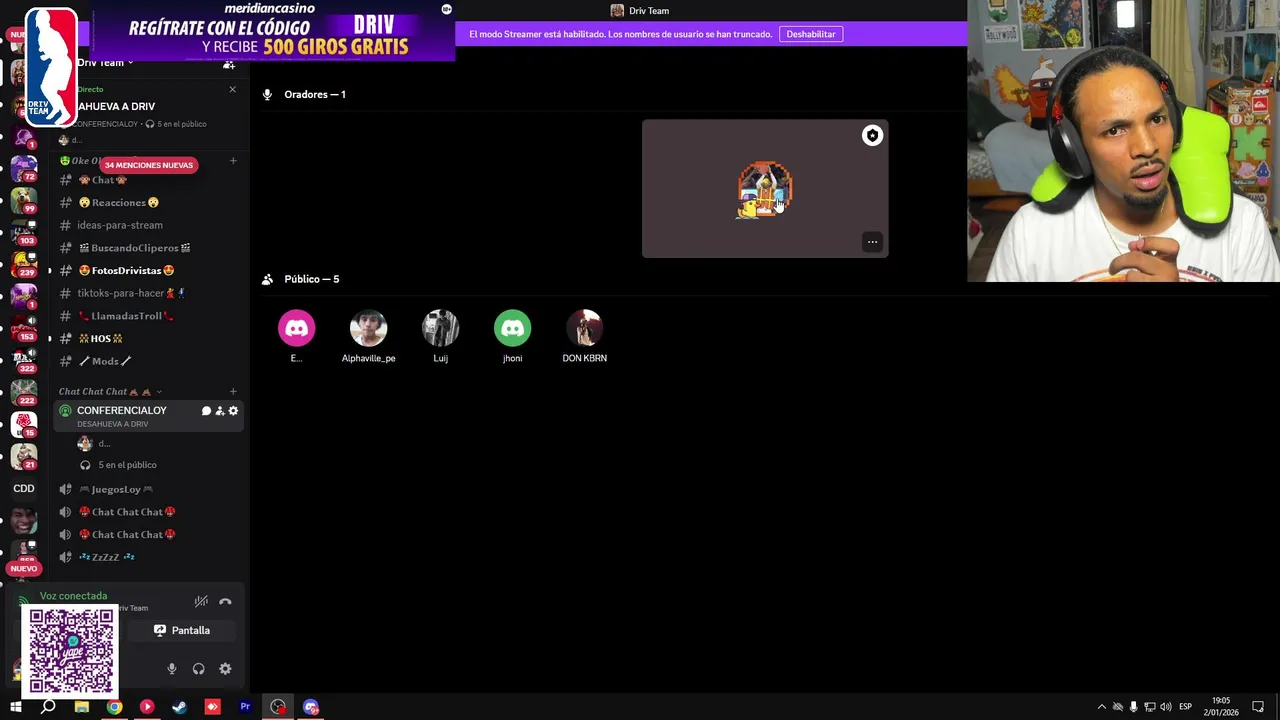
Task: Click system tray volume icon
Action: coord(1166,707)
